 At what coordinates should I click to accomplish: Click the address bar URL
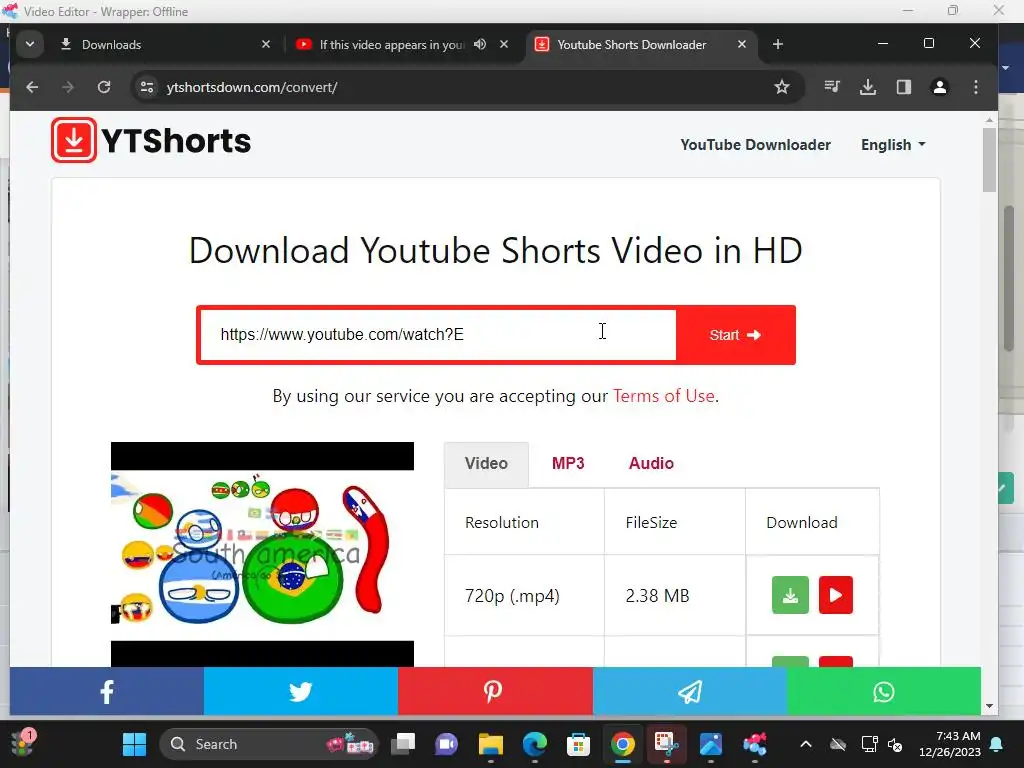point(251,87)
